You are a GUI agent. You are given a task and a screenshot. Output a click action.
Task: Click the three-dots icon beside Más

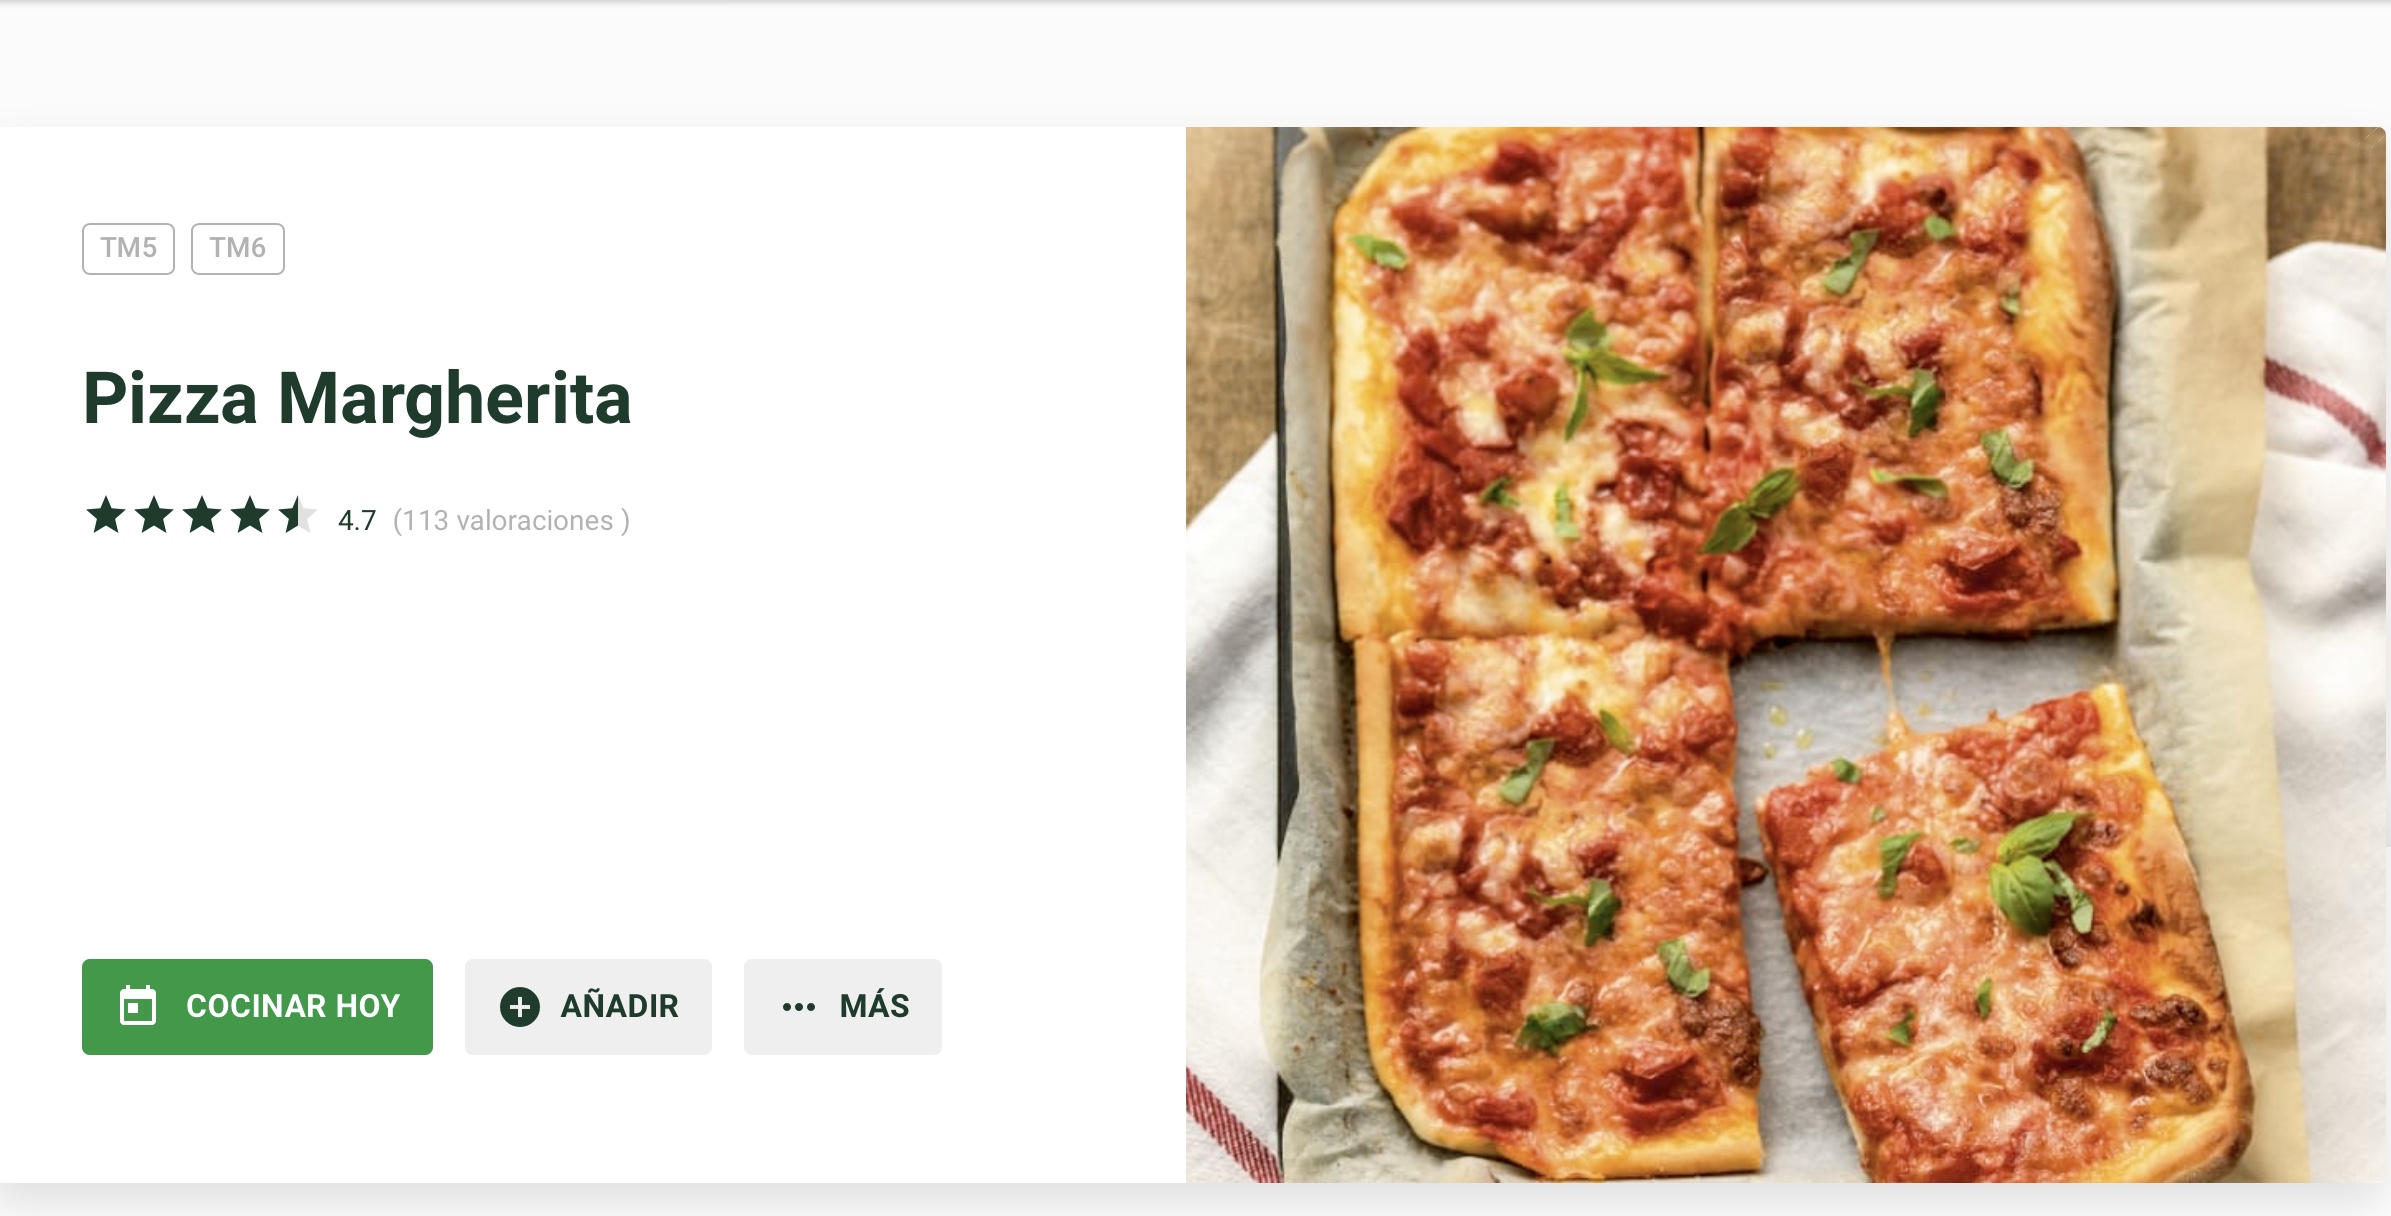tap(799, 1007)
